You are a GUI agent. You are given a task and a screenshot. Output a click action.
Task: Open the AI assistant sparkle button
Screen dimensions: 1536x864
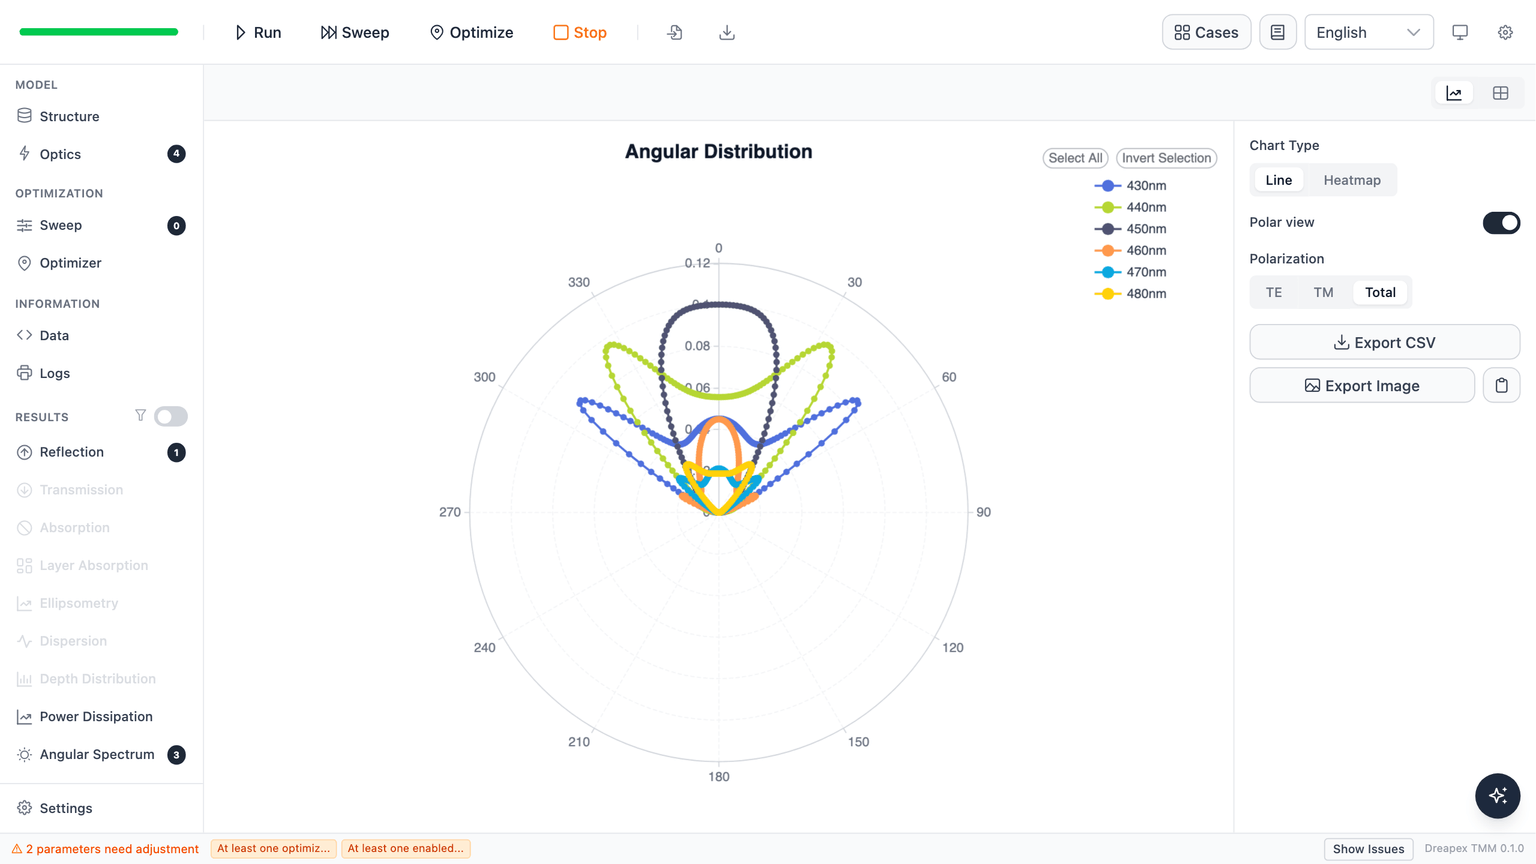tap(1497, 796)
